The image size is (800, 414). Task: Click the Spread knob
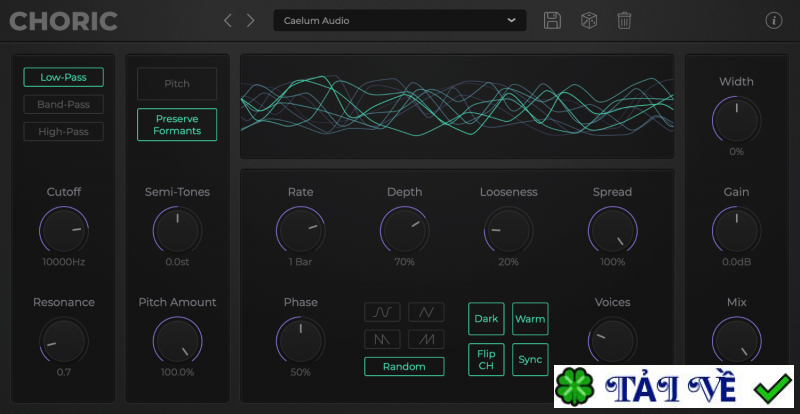613,230
